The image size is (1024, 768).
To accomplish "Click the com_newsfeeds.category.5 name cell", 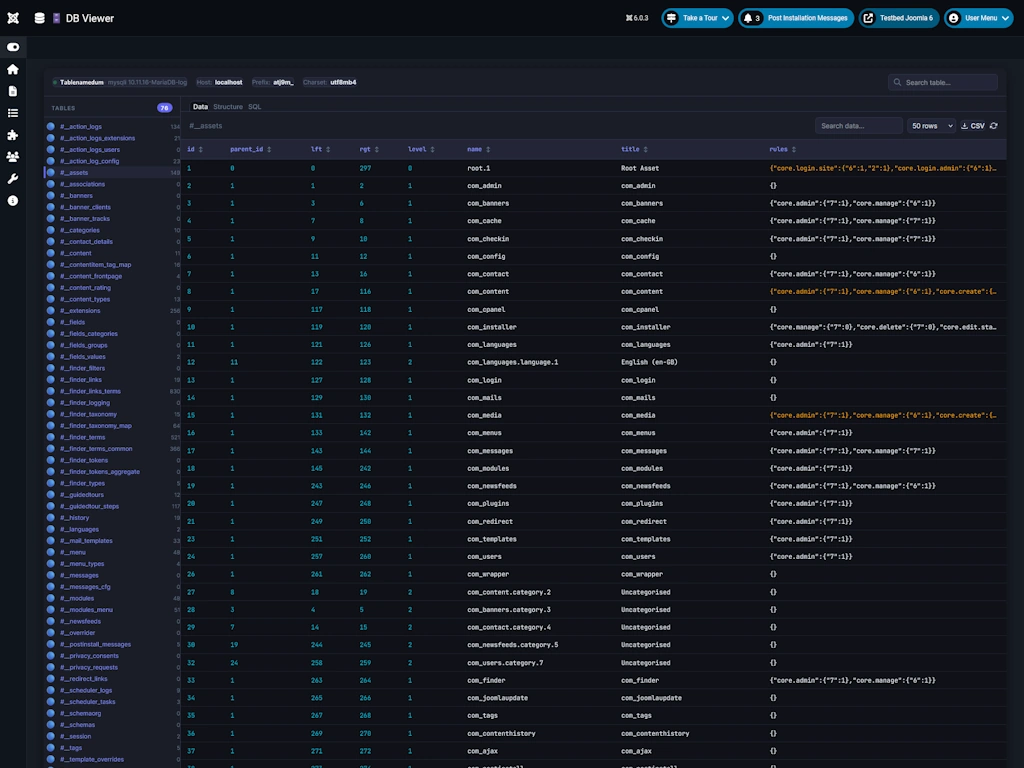I will (x=513, y=645).
